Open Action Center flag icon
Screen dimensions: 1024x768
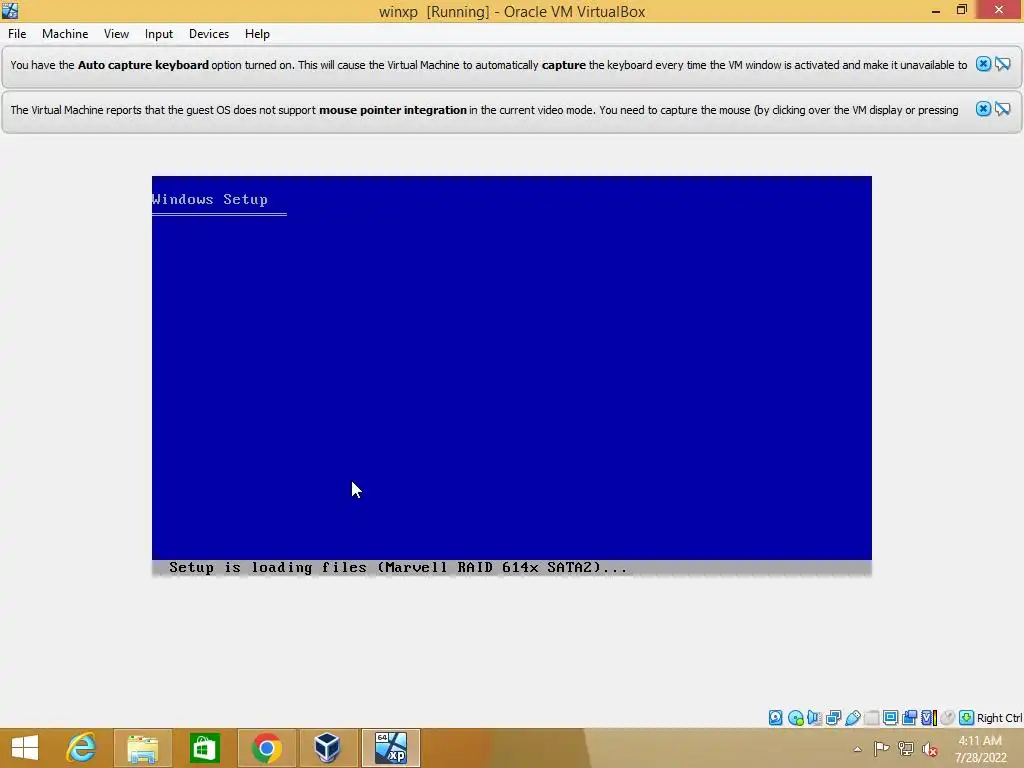[881, 749]
